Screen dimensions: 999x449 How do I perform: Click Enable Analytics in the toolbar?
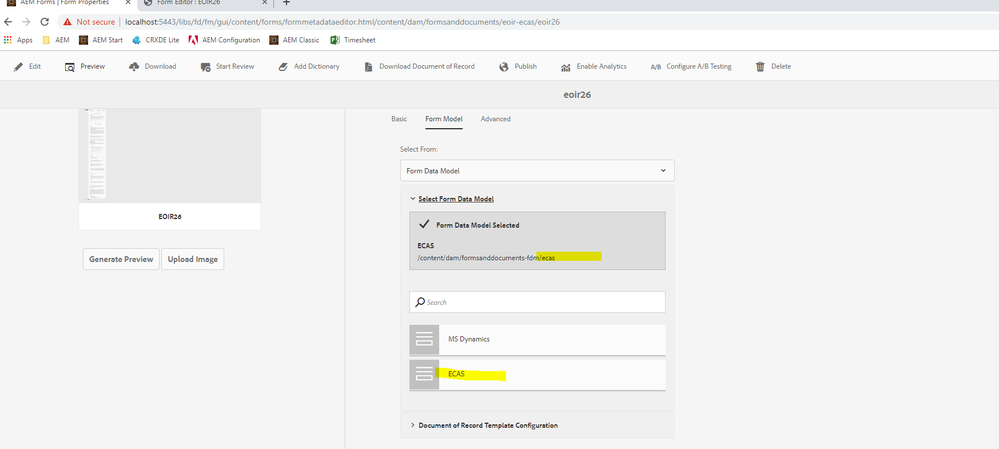coord(594,66)
